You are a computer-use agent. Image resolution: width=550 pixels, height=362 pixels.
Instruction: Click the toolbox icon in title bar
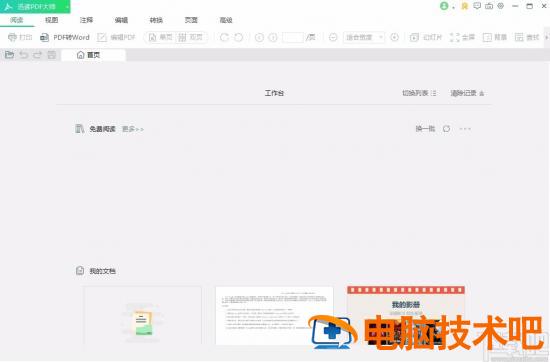pos(489,6)
